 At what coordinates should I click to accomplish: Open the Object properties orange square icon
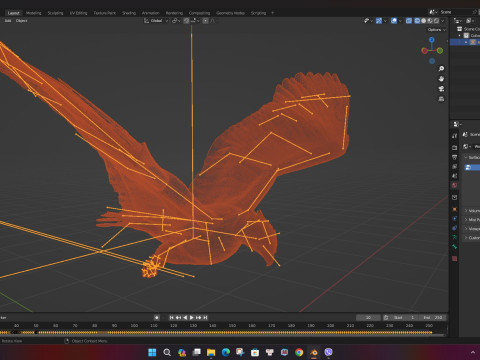(x=454, y=209)
